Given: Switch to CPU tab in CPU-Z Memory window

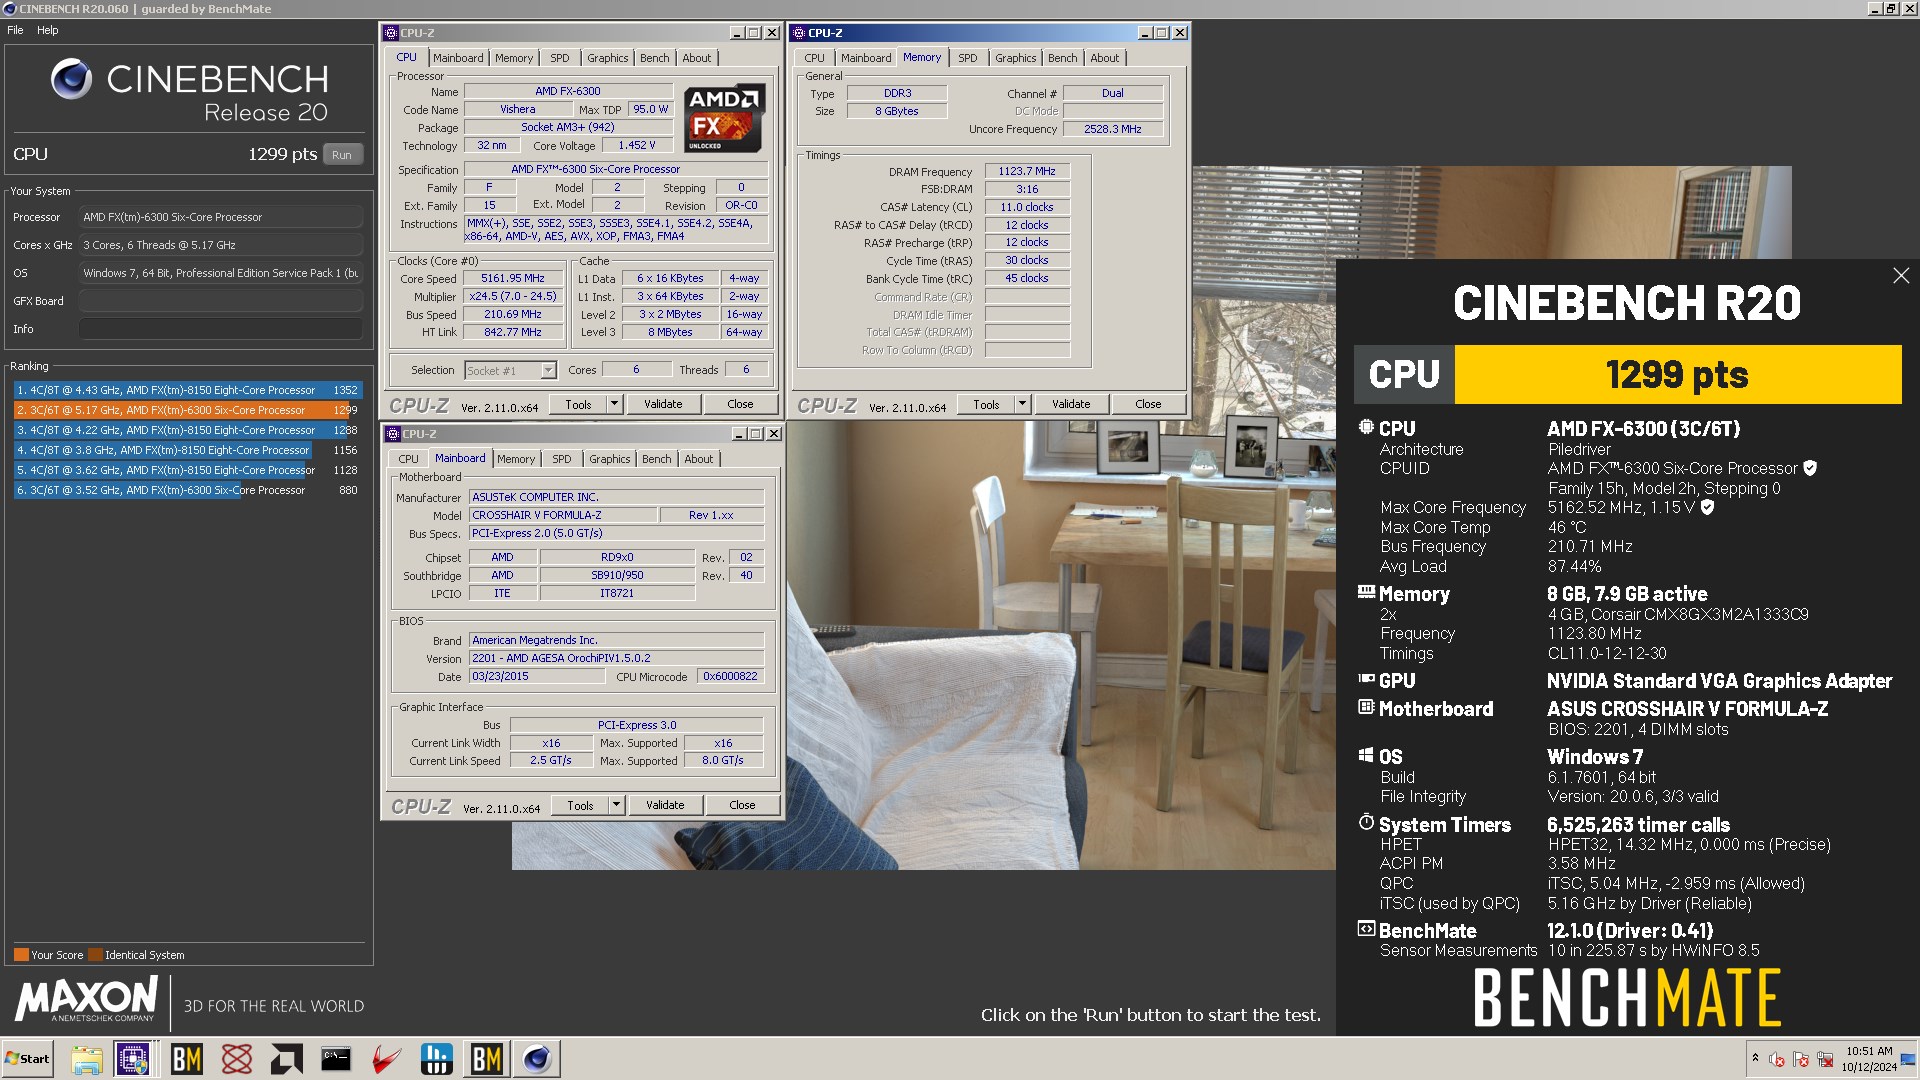Looking at the screenshot, I should click(x=815, y=58).
